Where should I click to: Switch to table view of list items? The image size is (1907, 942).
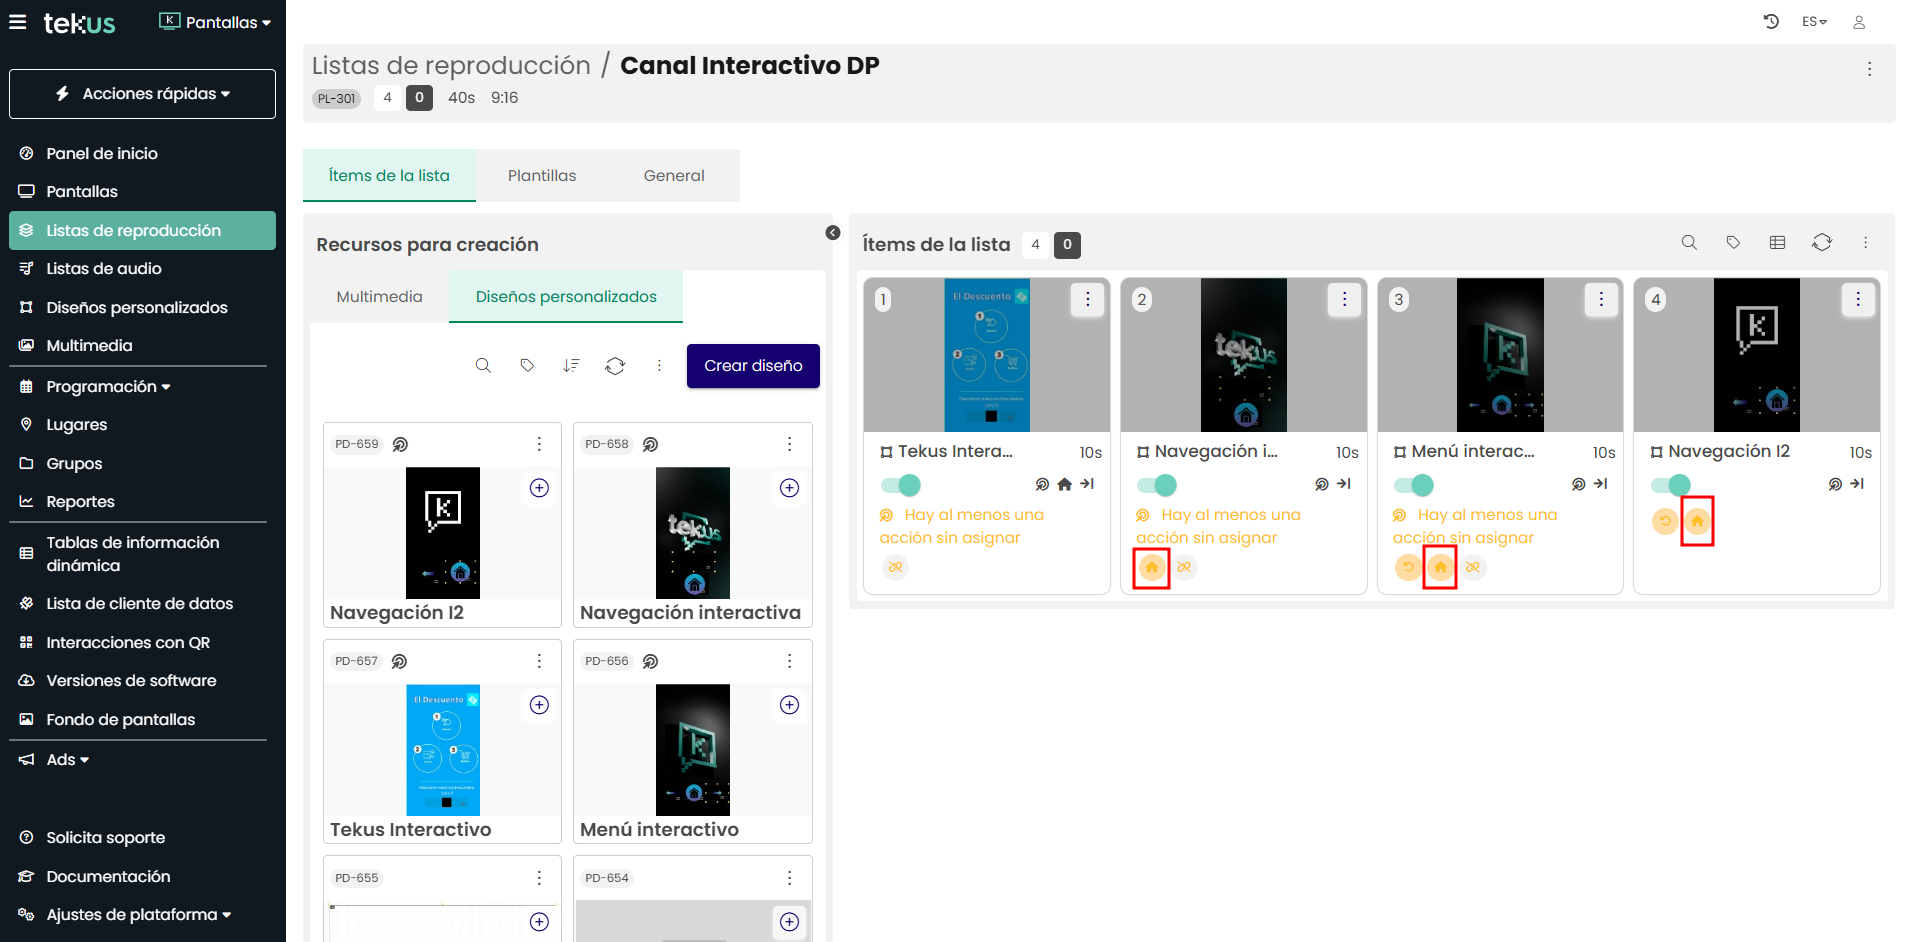coord(1777,242)
